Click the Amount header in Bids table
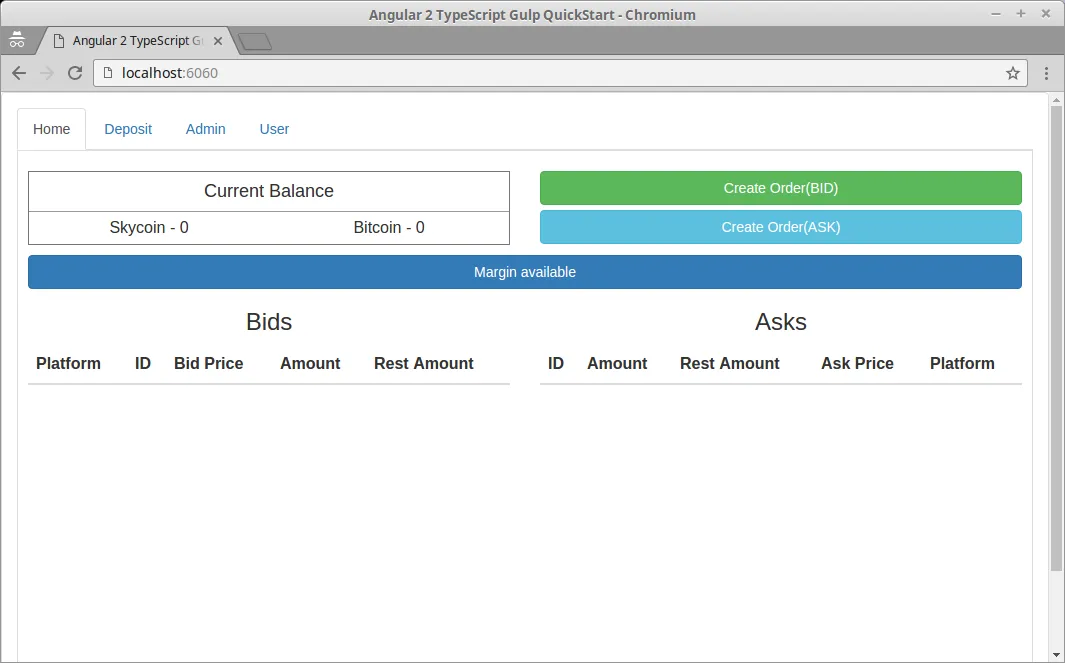Image resolution: width=1065 pixels, height=663 pixels. coord(310,363)
